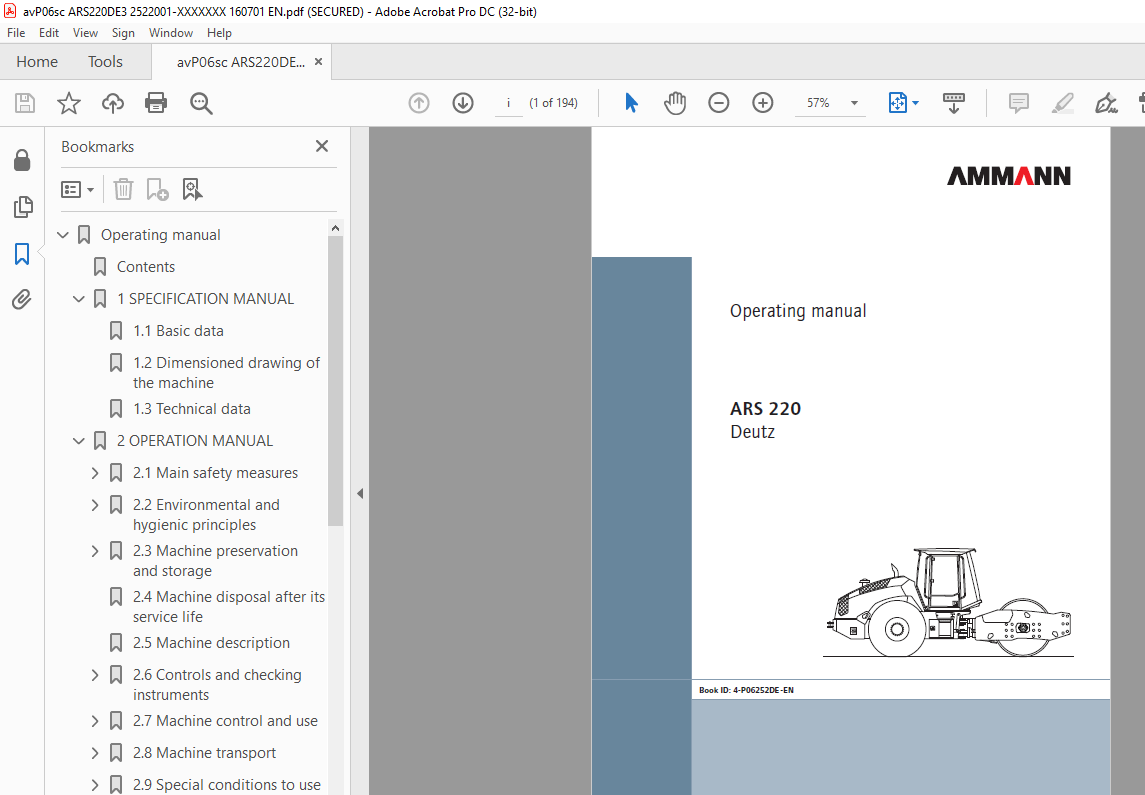Viewport: 1145px width, 795px height.
Task: Expand 2.3 Machine preservation and storage
Action: click(x=95, y=551)
